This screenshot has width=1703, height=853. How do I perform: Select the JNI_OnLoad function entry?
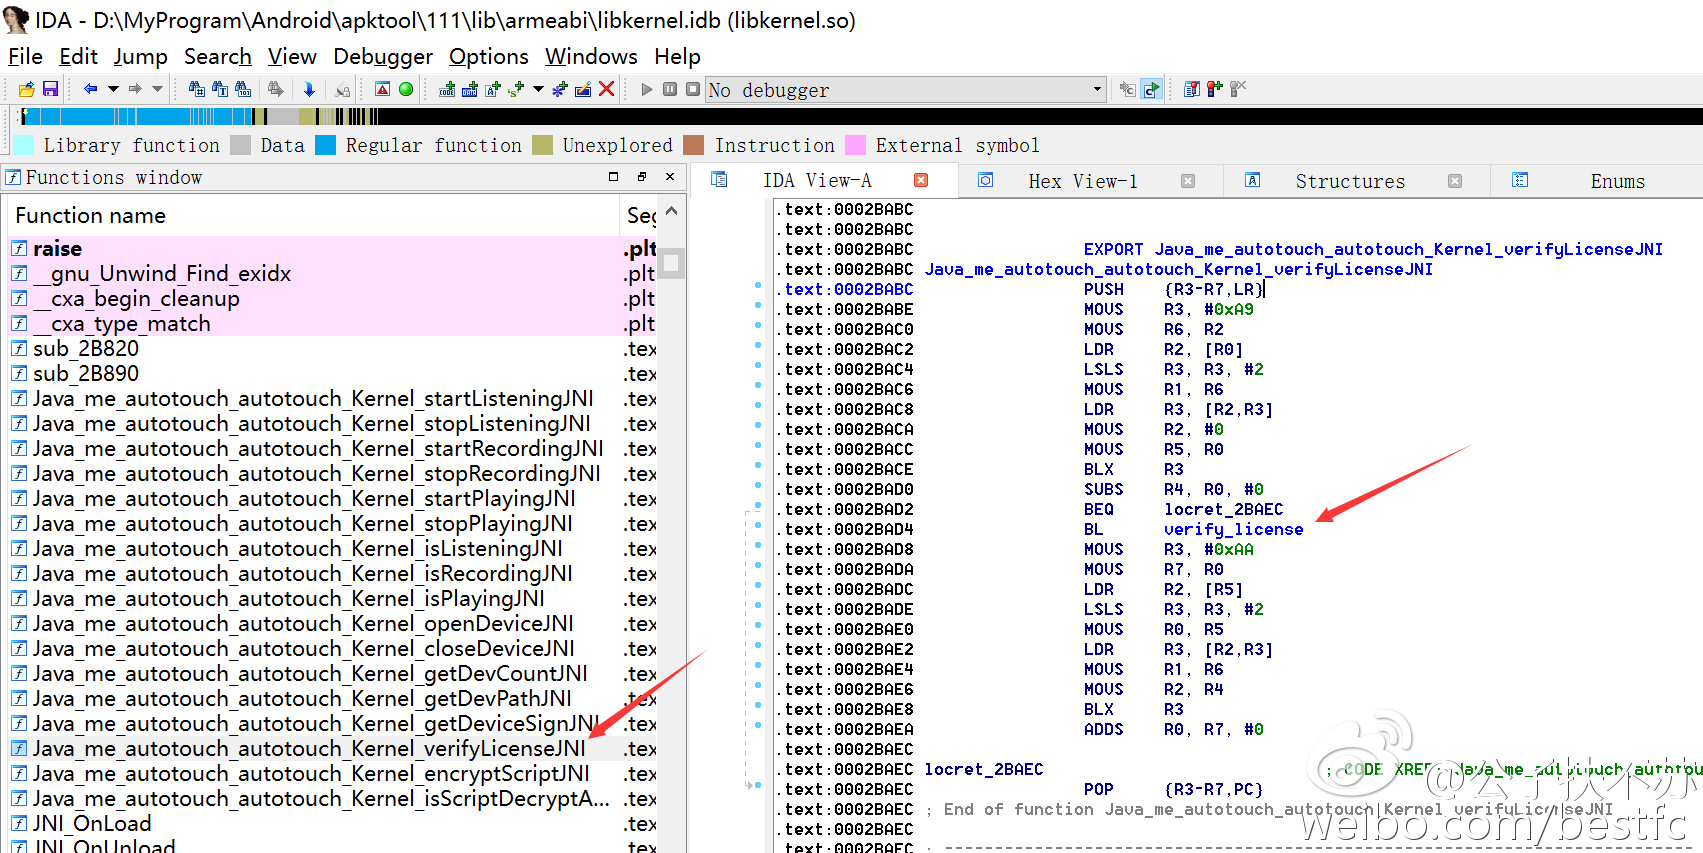click(333, 823)
